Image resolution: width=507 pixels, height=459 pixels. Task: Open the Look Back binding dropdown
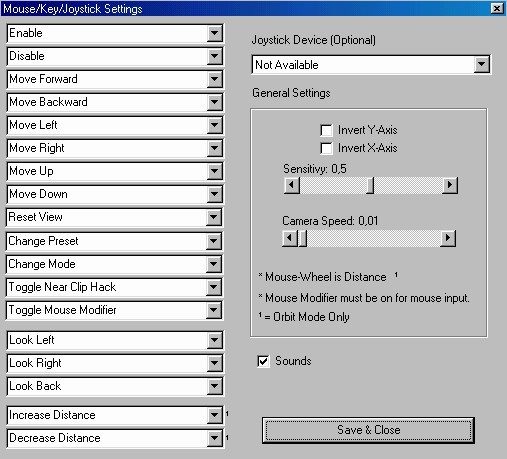(x=214, y=386)
